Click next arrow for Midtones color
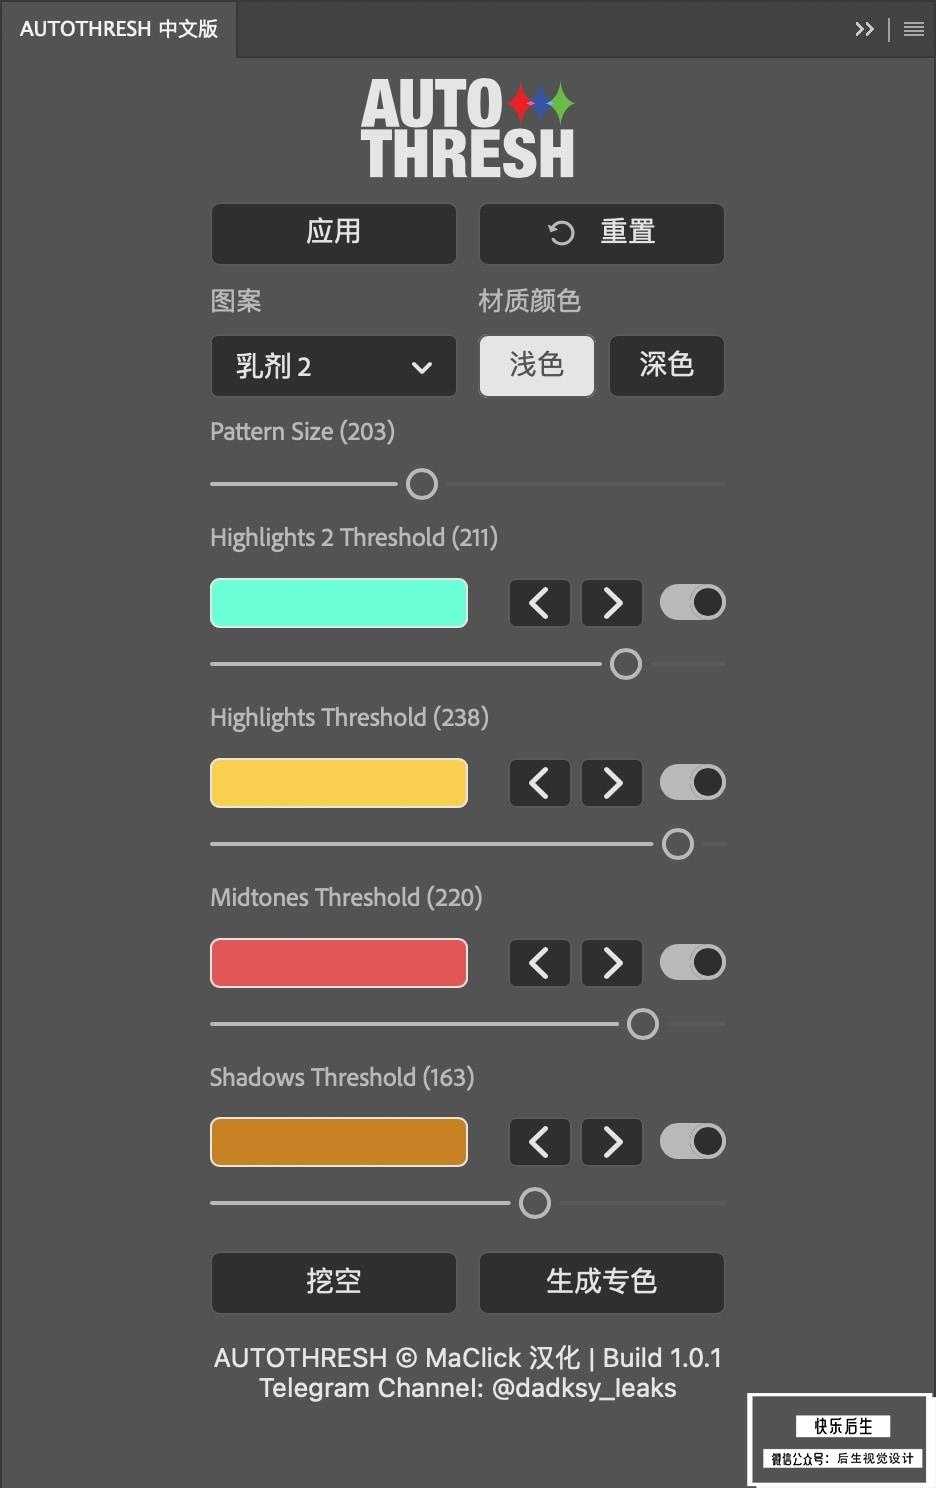Screen dimensions: 936x1488 (x=612, y=963)
